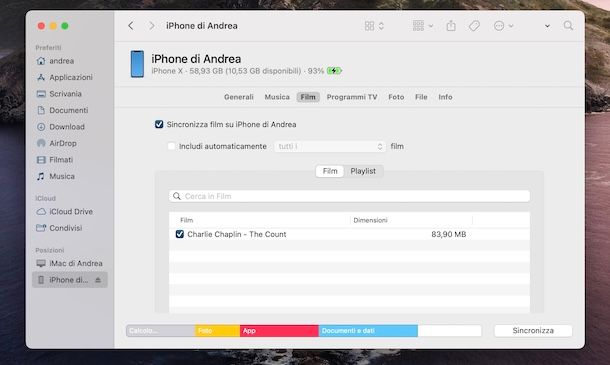This screenshot has width=610, height=365.
Task: Toggle Sincronizza film su iPhone checkbox
Action: pyautogui.click(x=159, y=124)
